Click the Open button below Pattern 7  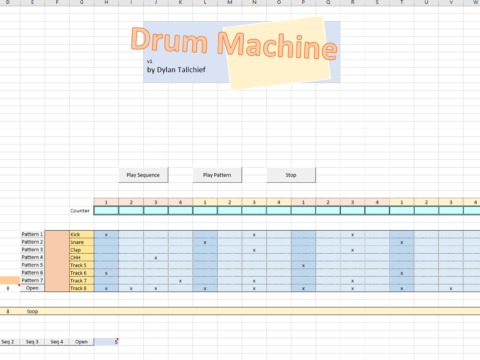point(32,288)
